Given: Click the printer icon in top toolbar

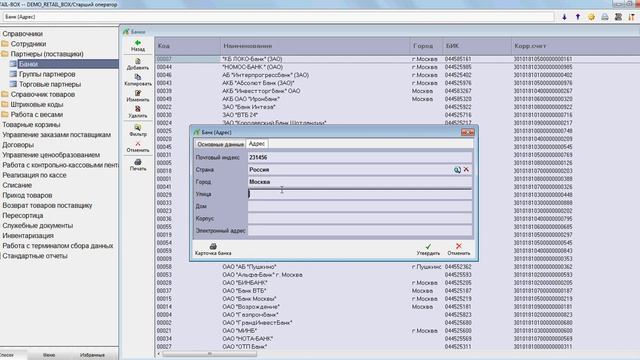Looking at the screenshot, I should [x=604, y=17].
